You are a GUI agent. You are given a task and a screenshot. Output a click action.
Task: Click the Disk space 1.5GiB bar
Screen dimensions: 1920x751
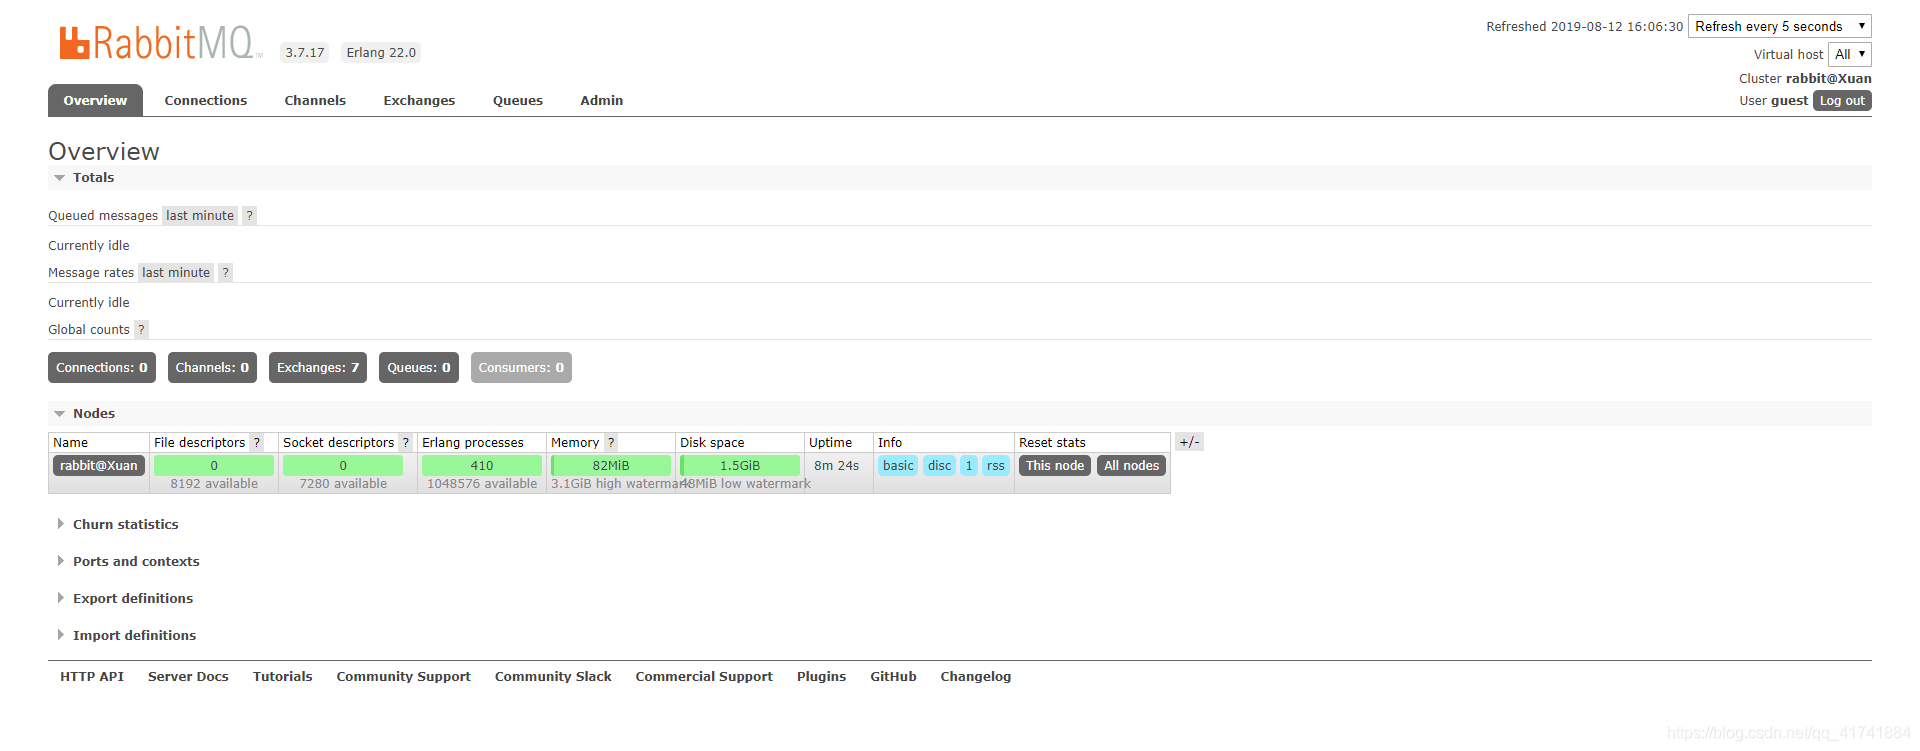(740, 465)
